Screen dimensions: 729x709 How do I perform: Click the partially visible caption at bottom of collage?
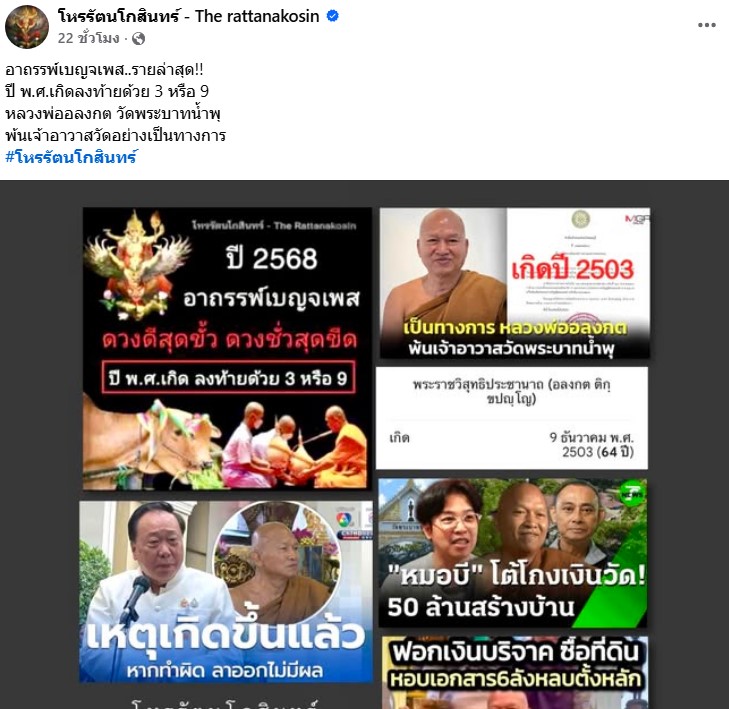[x=225, y=704]
